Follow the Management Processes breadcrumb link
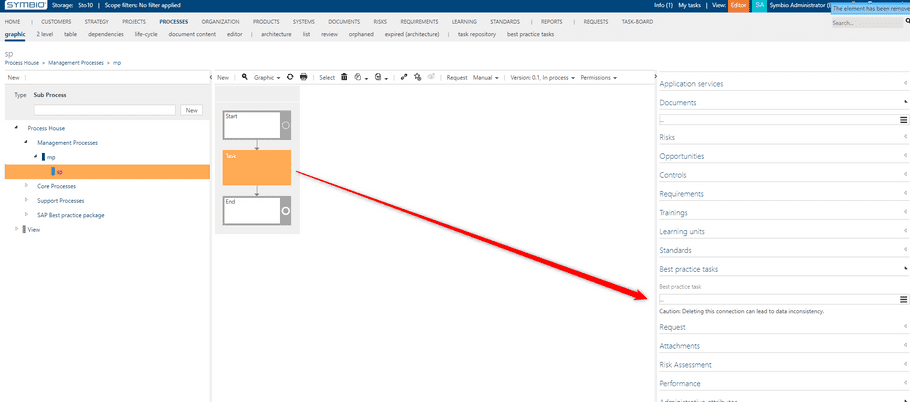This screenshot has height=402, width=910. click(76, 63)
